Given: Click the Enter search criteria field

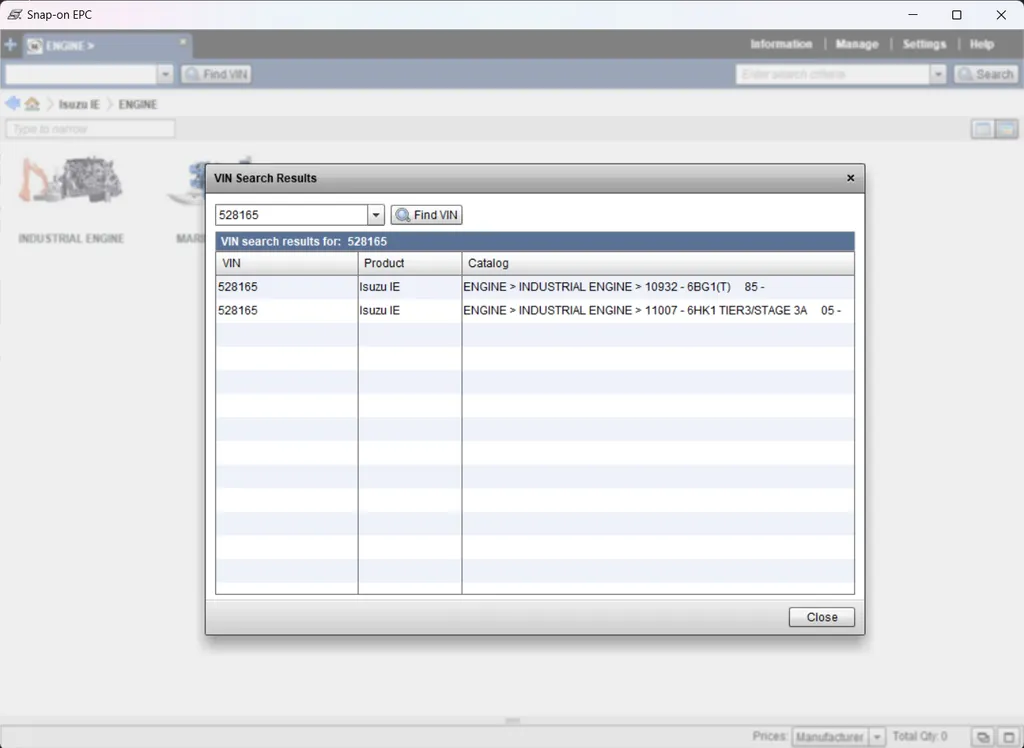Looking at the screenshot, I should 833,74.
